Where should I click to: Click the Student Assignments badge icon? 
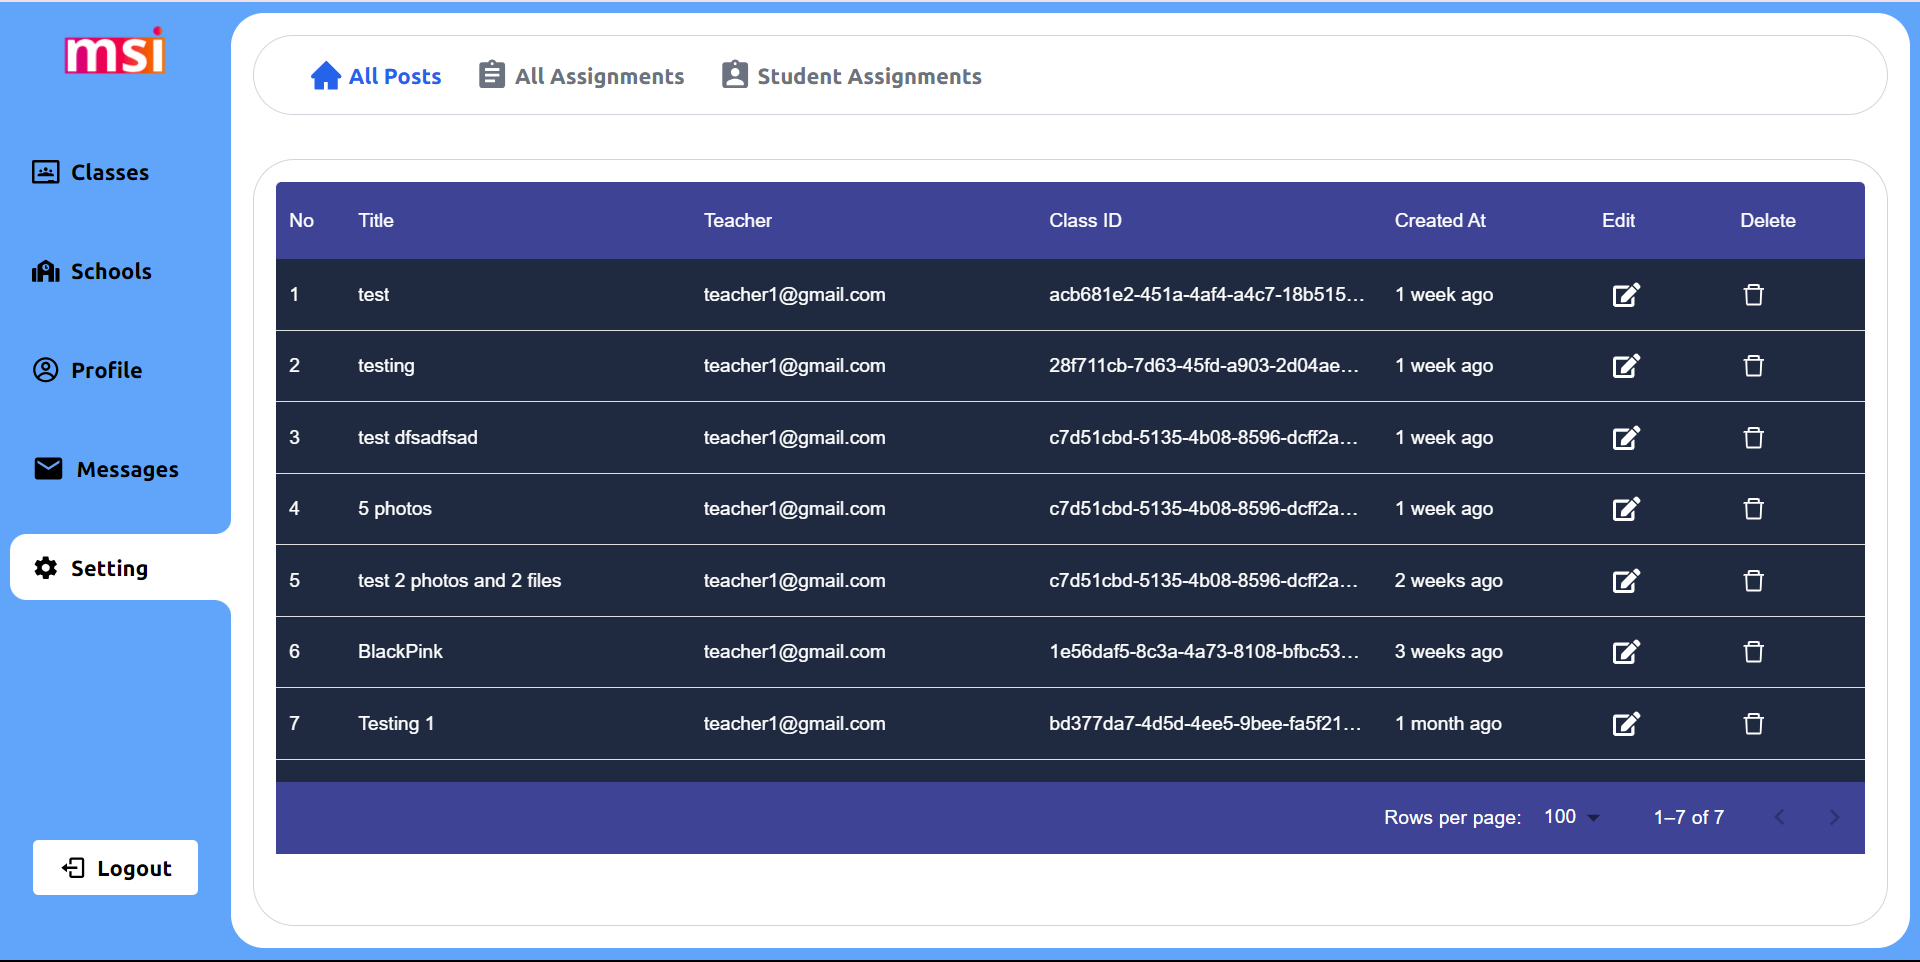point(735,75)
